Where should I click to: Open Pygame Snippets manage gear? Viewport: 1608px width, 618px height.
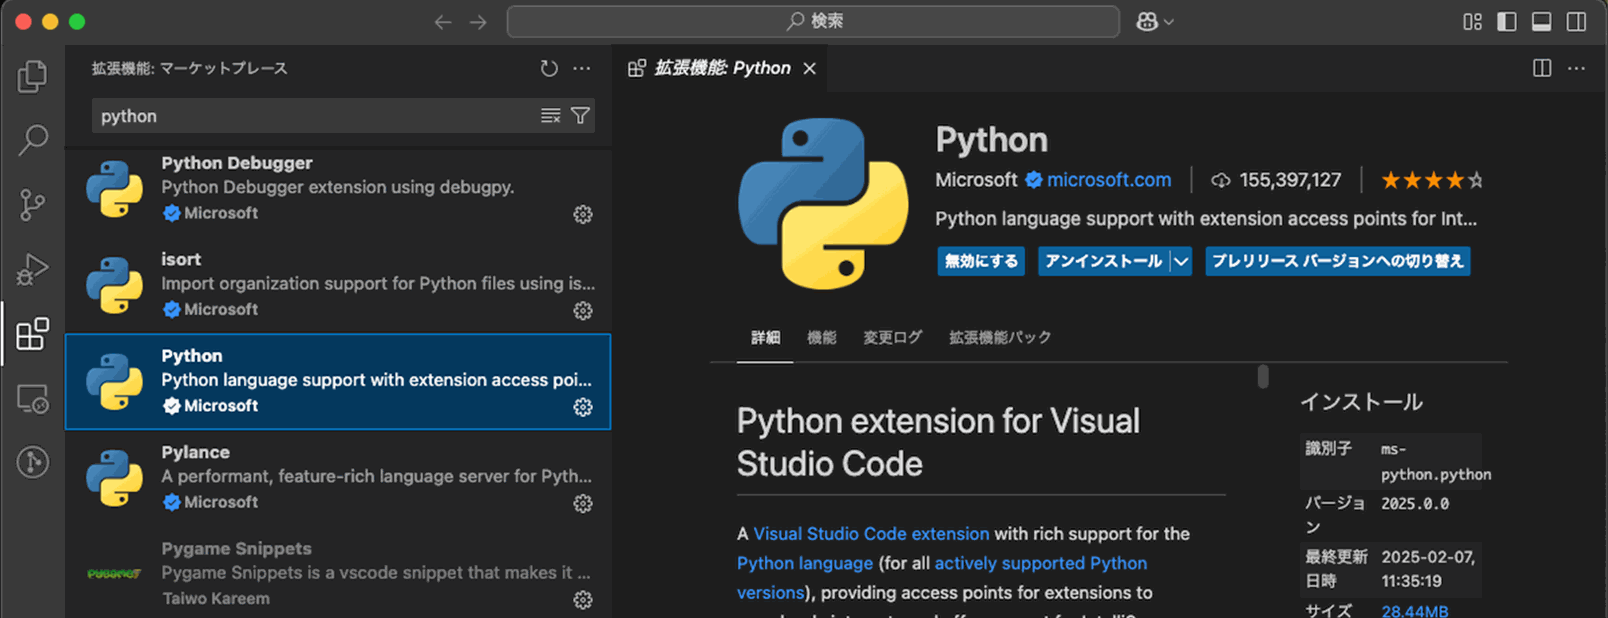click(x=583, y=600)
